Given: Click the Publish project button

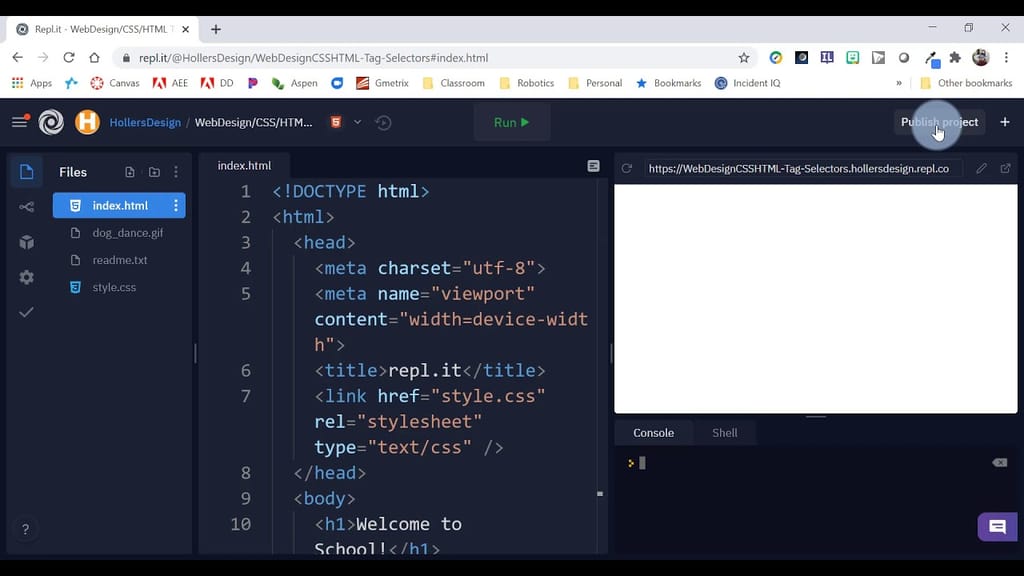Looking at the screenshot, I should point(938,122).
